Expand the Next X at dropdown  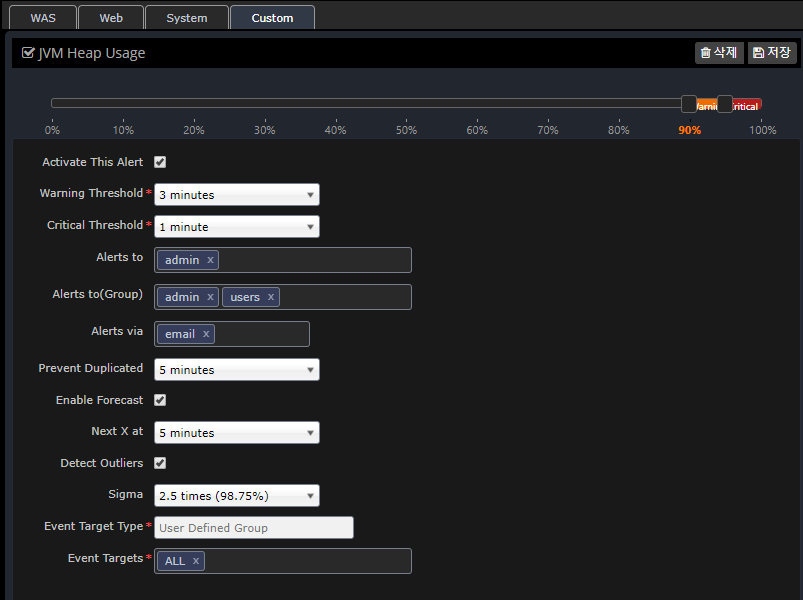(x=237, y=433)
